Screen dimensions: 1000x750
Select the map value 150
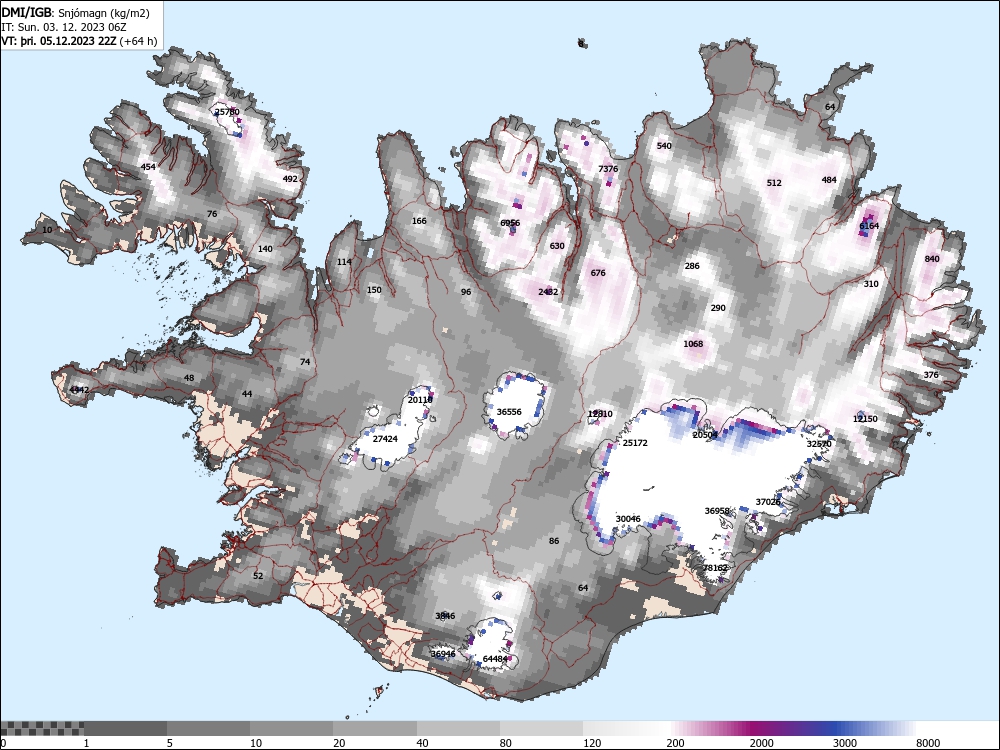(374, 290)
